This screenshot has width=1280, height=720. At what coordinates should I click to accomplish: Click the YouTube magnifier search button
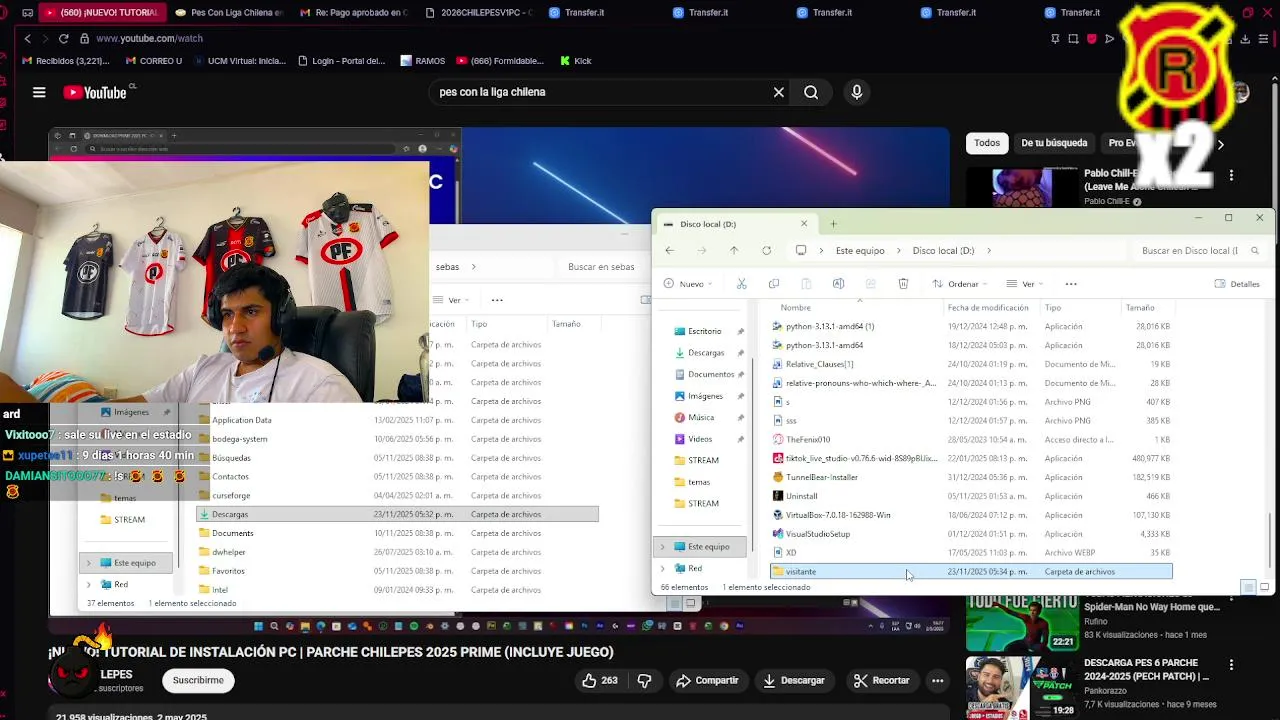tap(811, 92)
